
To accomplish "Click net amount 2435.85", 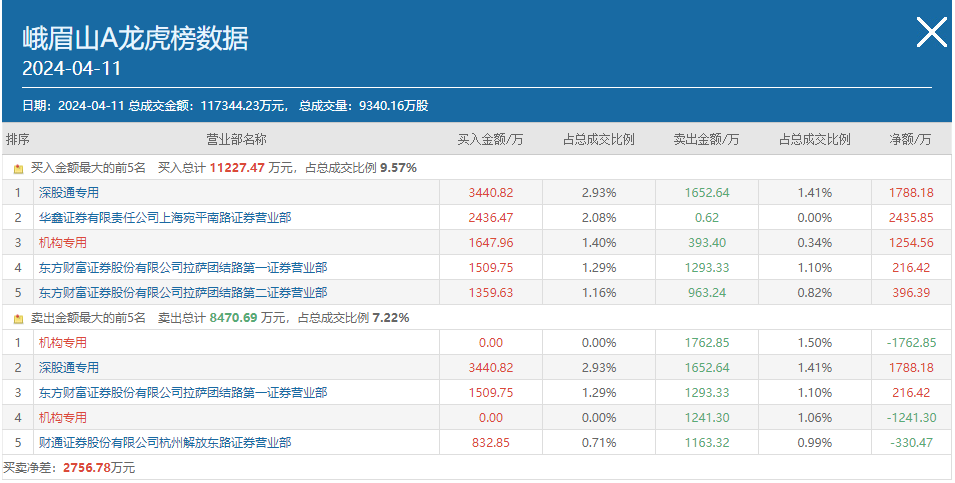I will 911,218.
